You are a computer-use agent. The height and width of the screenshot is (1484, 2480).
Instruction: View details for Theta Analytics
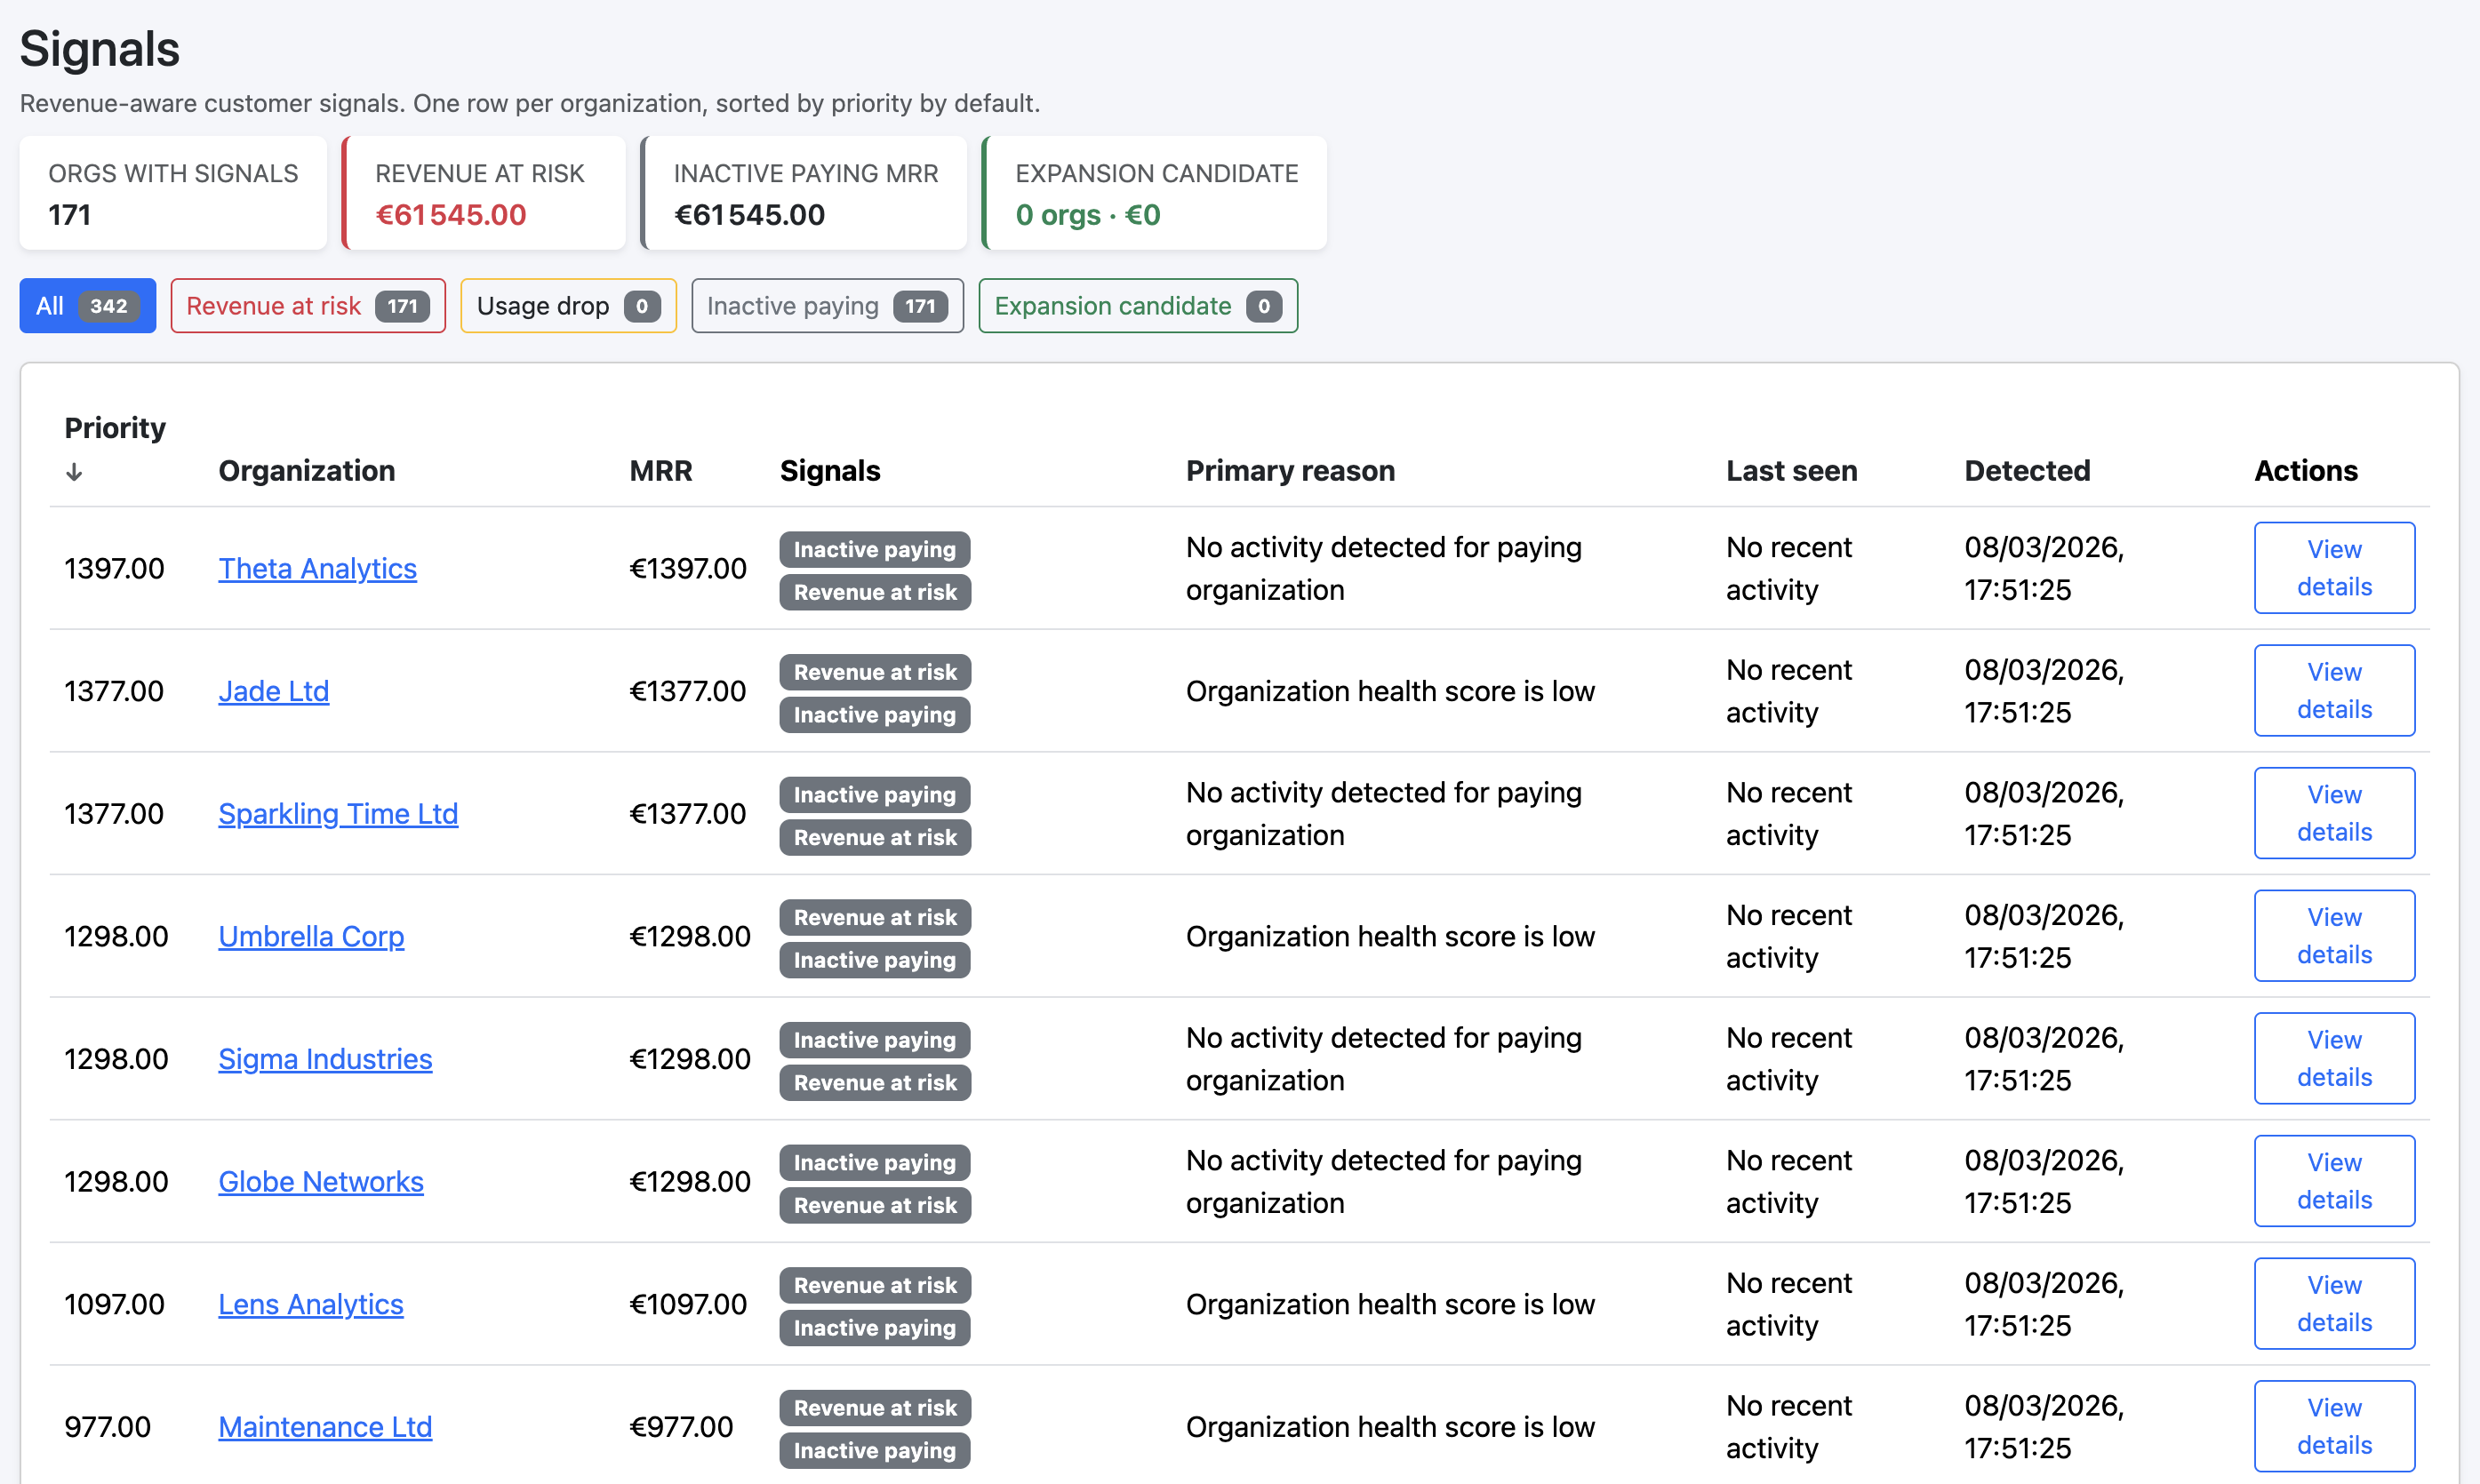coord(2334,567)
